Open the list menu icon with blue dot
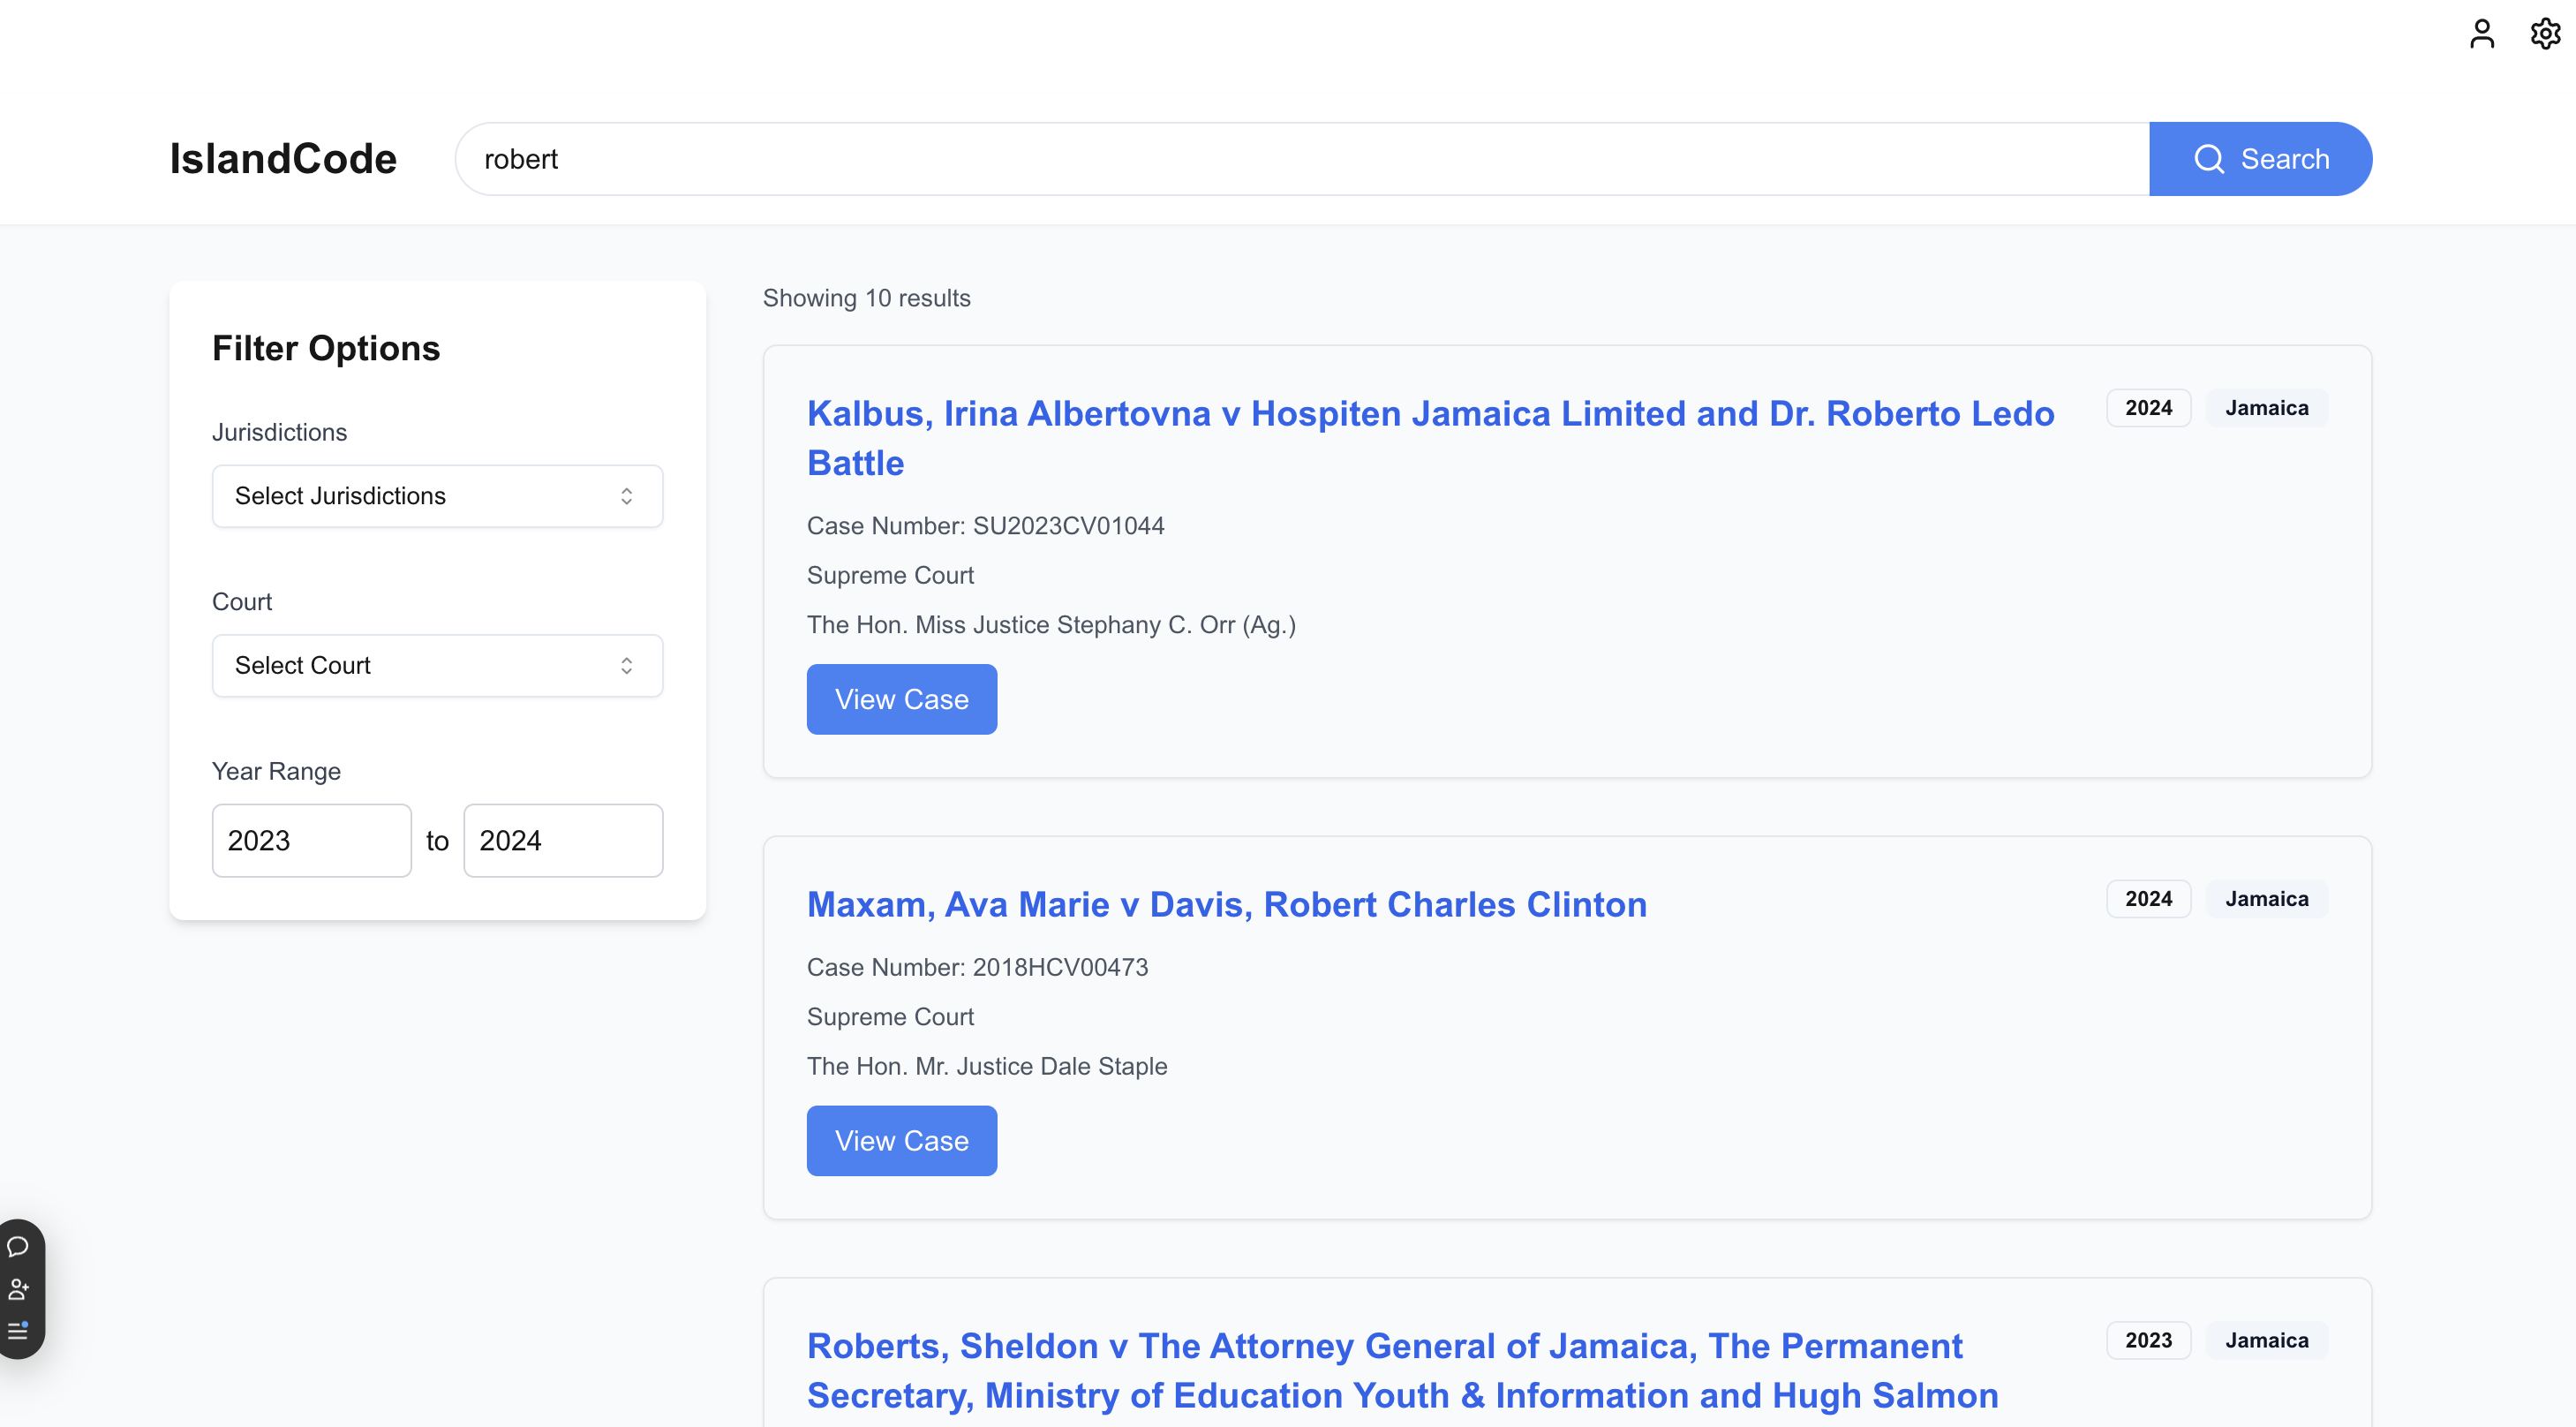2576x1427 pixels. (18, 1331)
